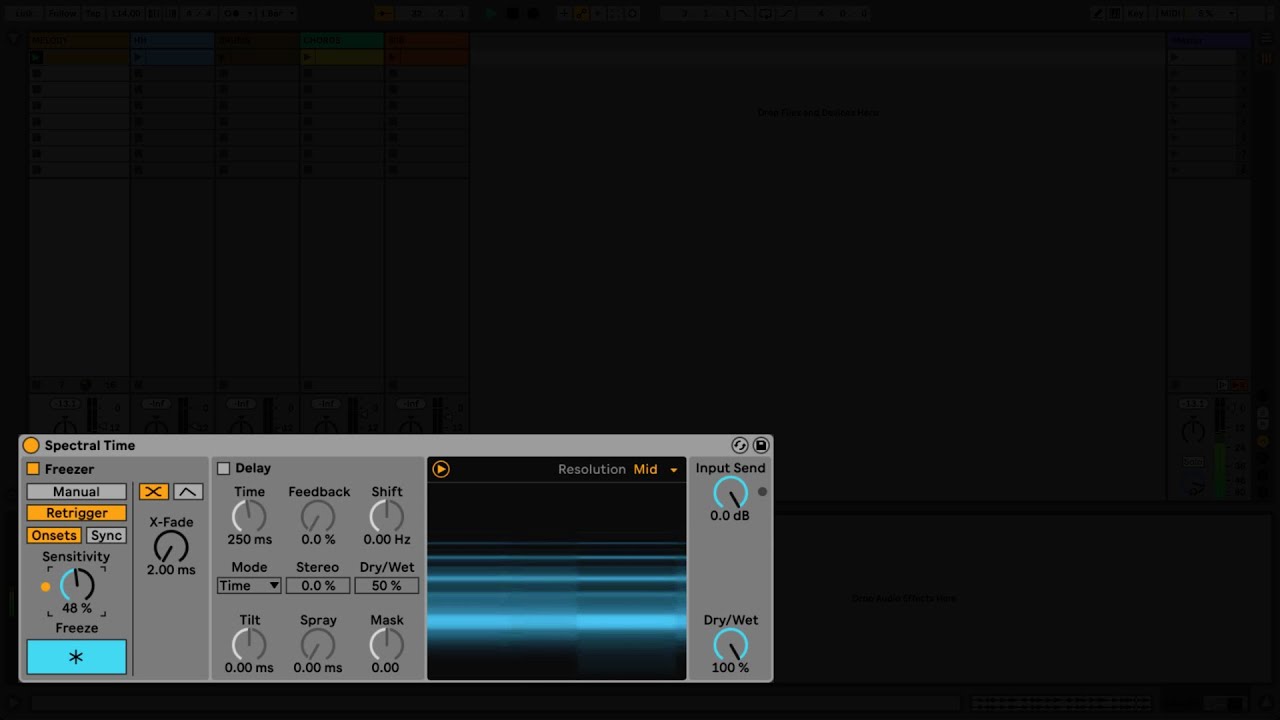Screen dimensions: 1280x720
Task: Open the delay Mode dropdown
Action: coord(249,586)
